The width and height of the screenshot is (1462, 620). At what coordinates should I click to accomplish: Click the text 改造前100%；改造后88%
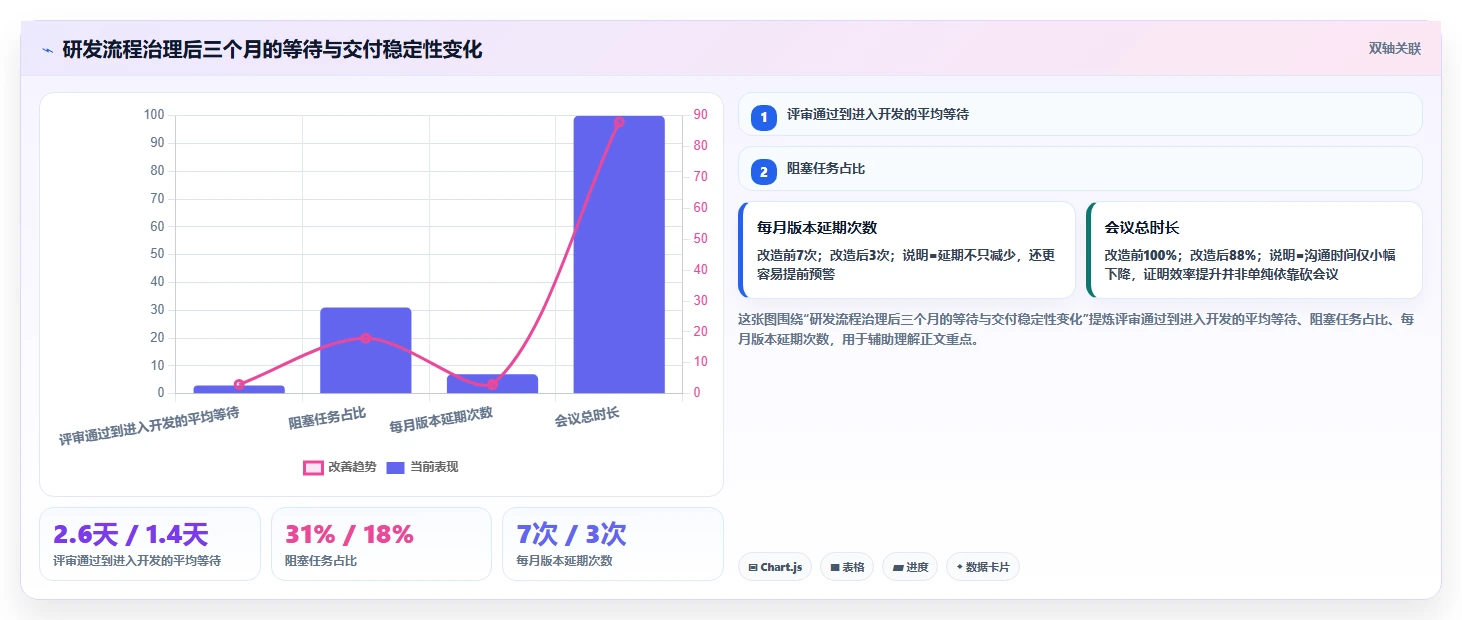coord(1181,255)
